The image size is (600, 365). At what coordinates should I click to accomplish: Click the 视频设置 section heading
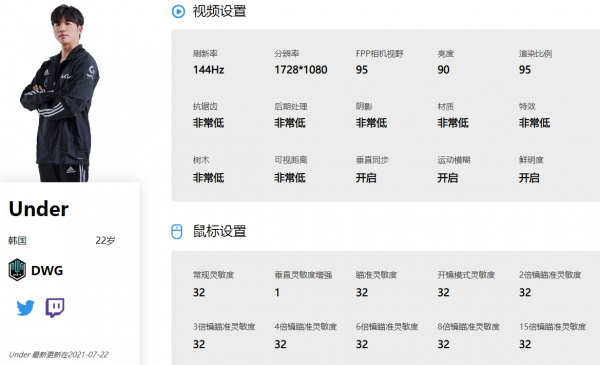tap(219, 11)
